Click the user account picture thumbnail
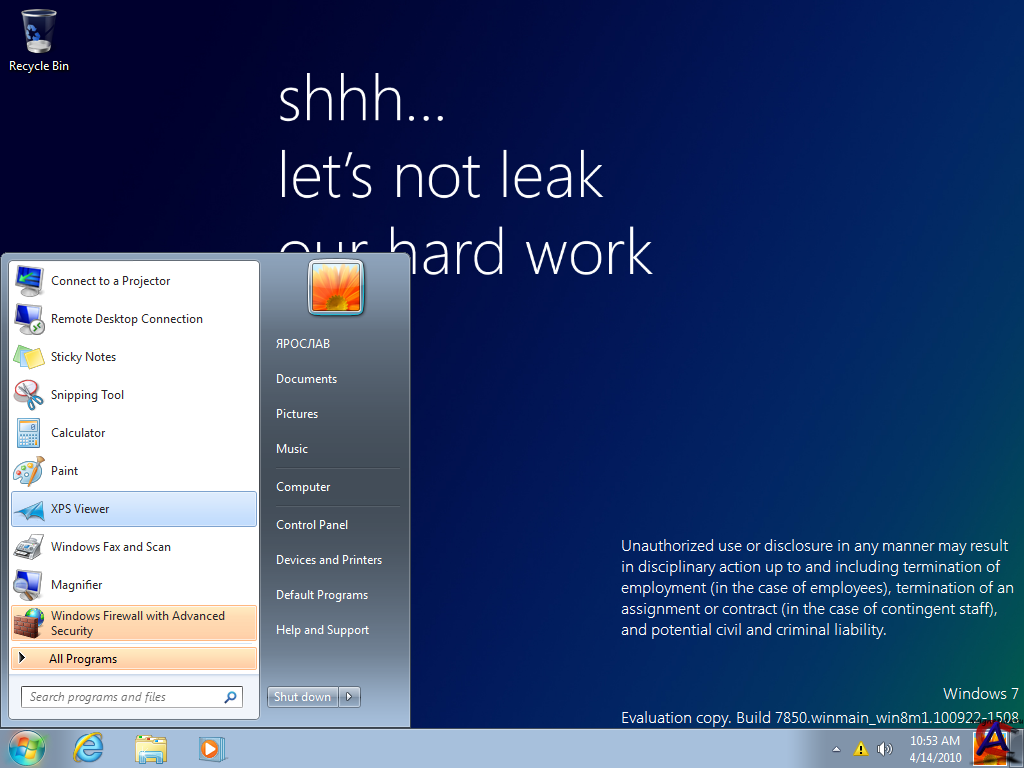Image resolution: width=1024 pixels, height=768 pixels. click(x=336, y=287)
